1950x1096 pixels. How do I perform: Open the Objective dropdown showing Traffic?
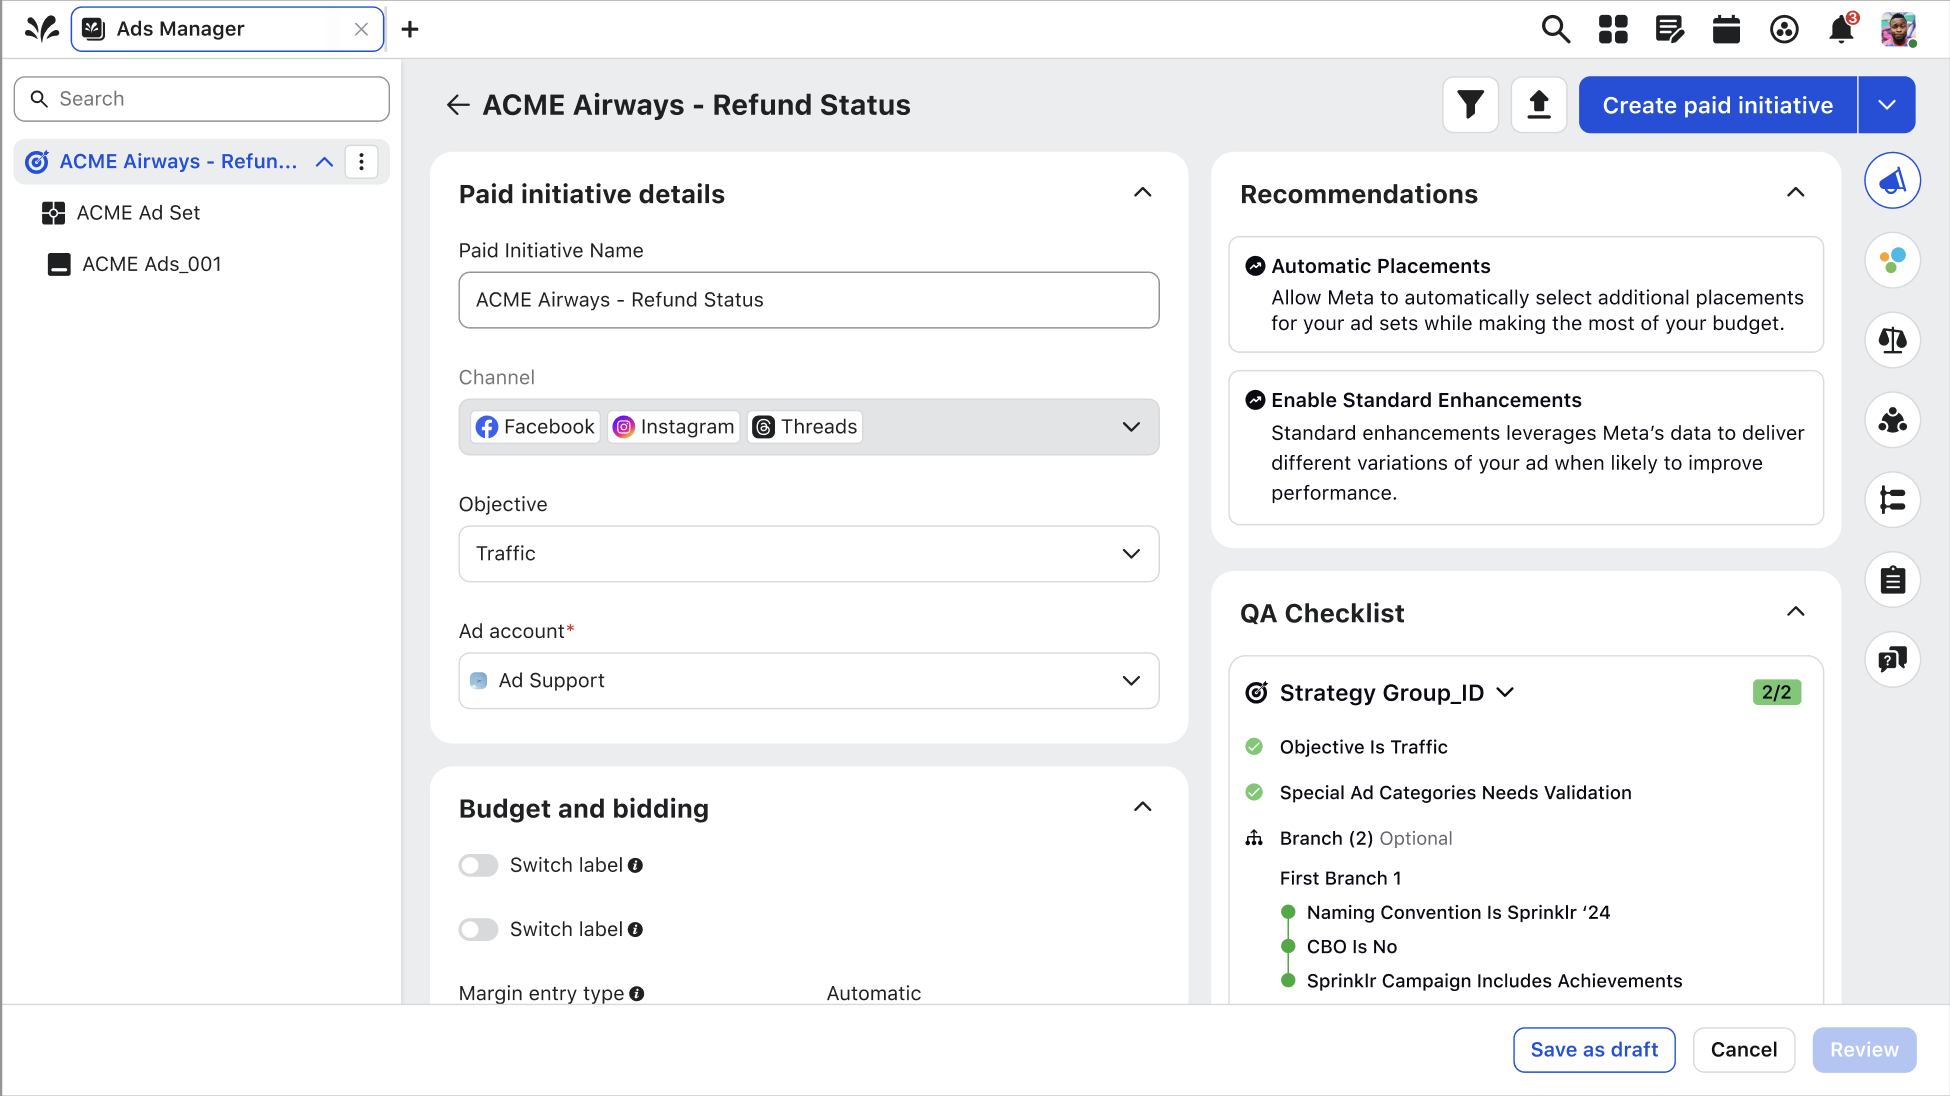click(x=809, y=554)
